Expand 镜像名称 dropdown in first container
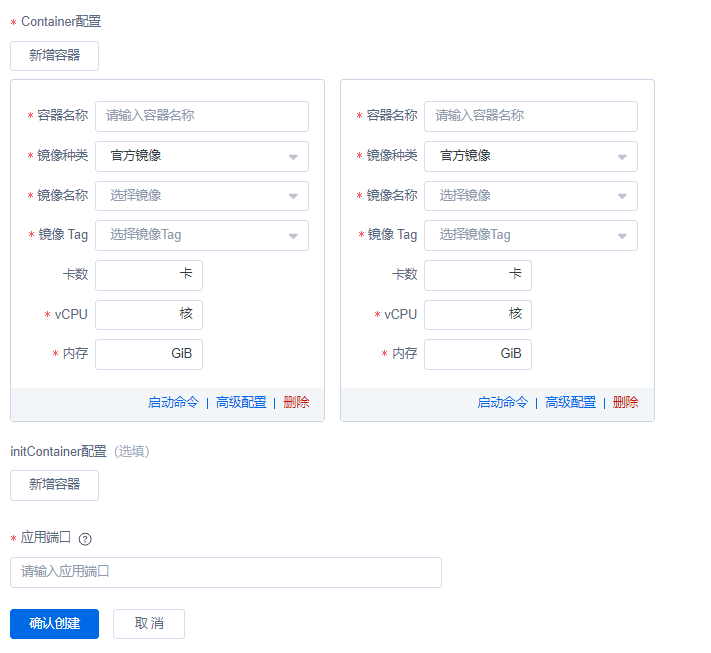Image resolution: width=711 pixels, height=653 pixels. pyautogui.click(x=201, y=196)
